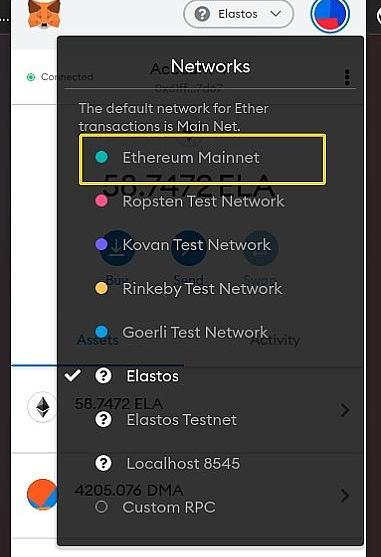
Task: Pick Rinkeby Test Network
Action: 210,288
